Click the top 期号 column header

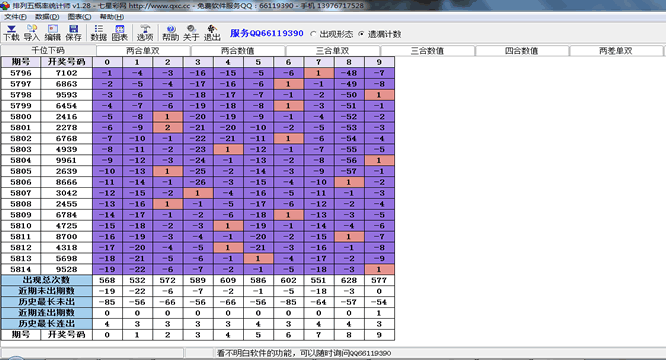[x=21, y=62]
